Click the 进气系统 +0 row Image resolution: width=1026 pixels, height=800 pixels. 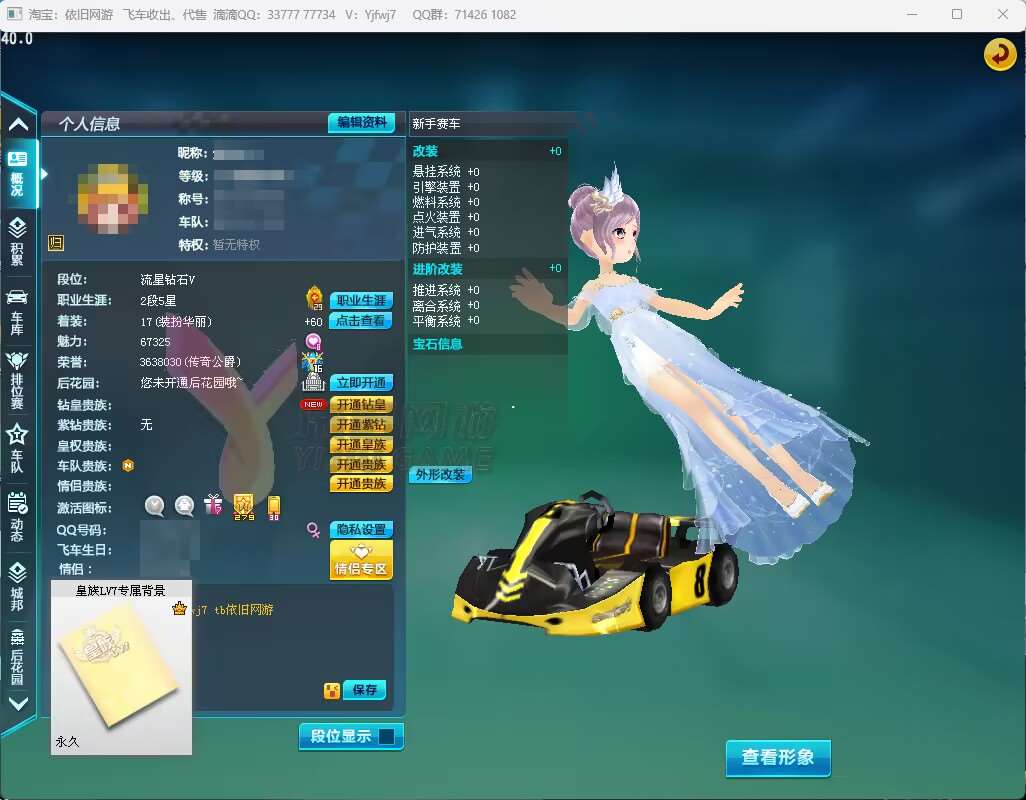coord(446,232)
